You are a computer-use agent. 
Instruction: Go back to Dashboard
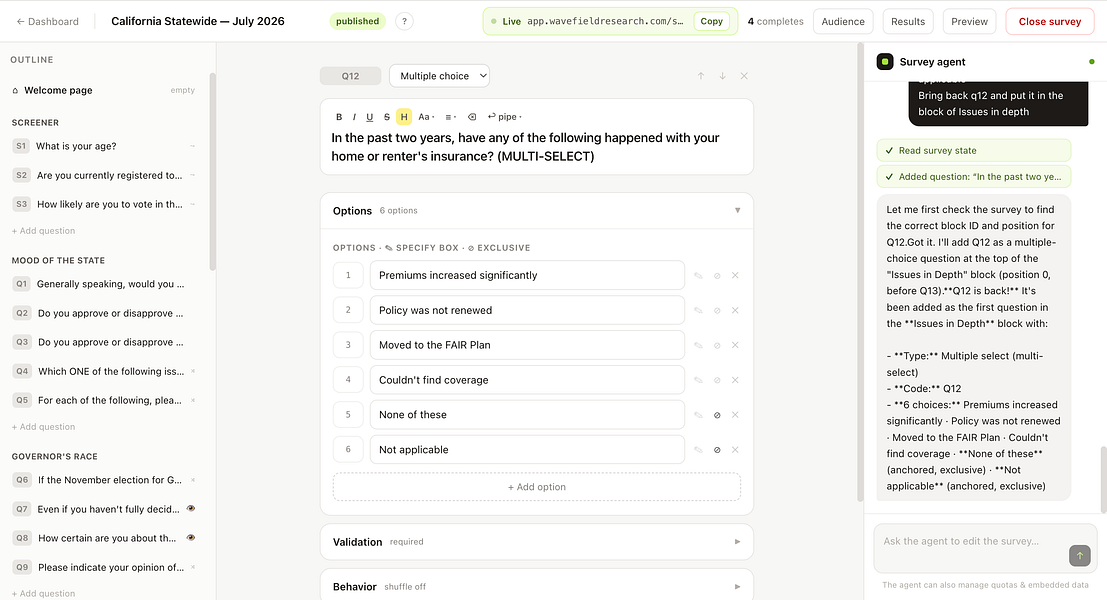(x=47, y=21)
